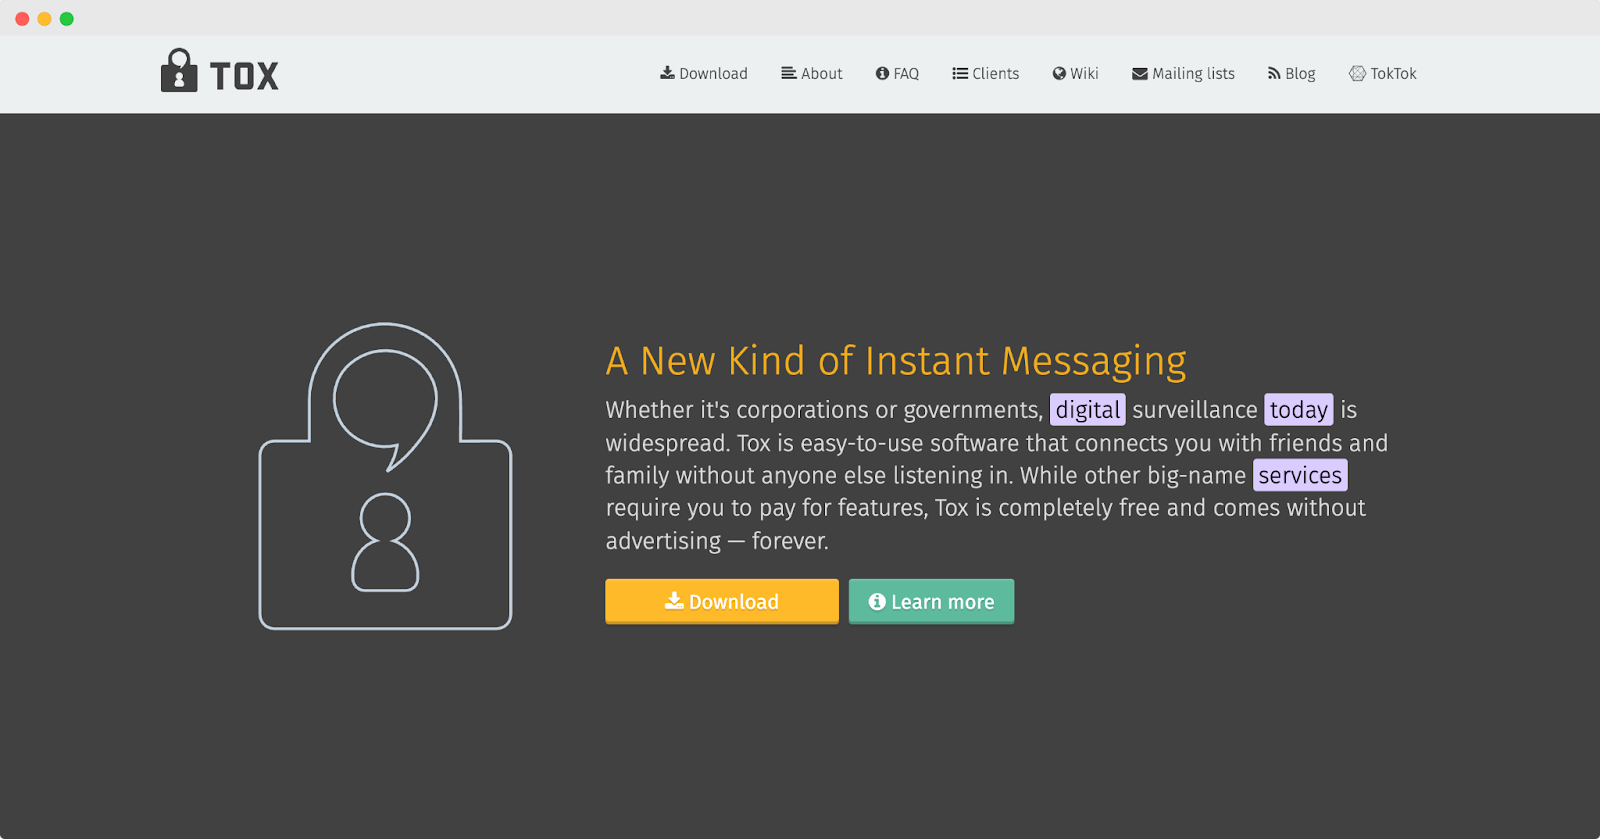The height and width of the screenshot is (839, 1600).
Task: Click the FAQ info circle icon
Action: pyautogui.click(x=882, y=73)
